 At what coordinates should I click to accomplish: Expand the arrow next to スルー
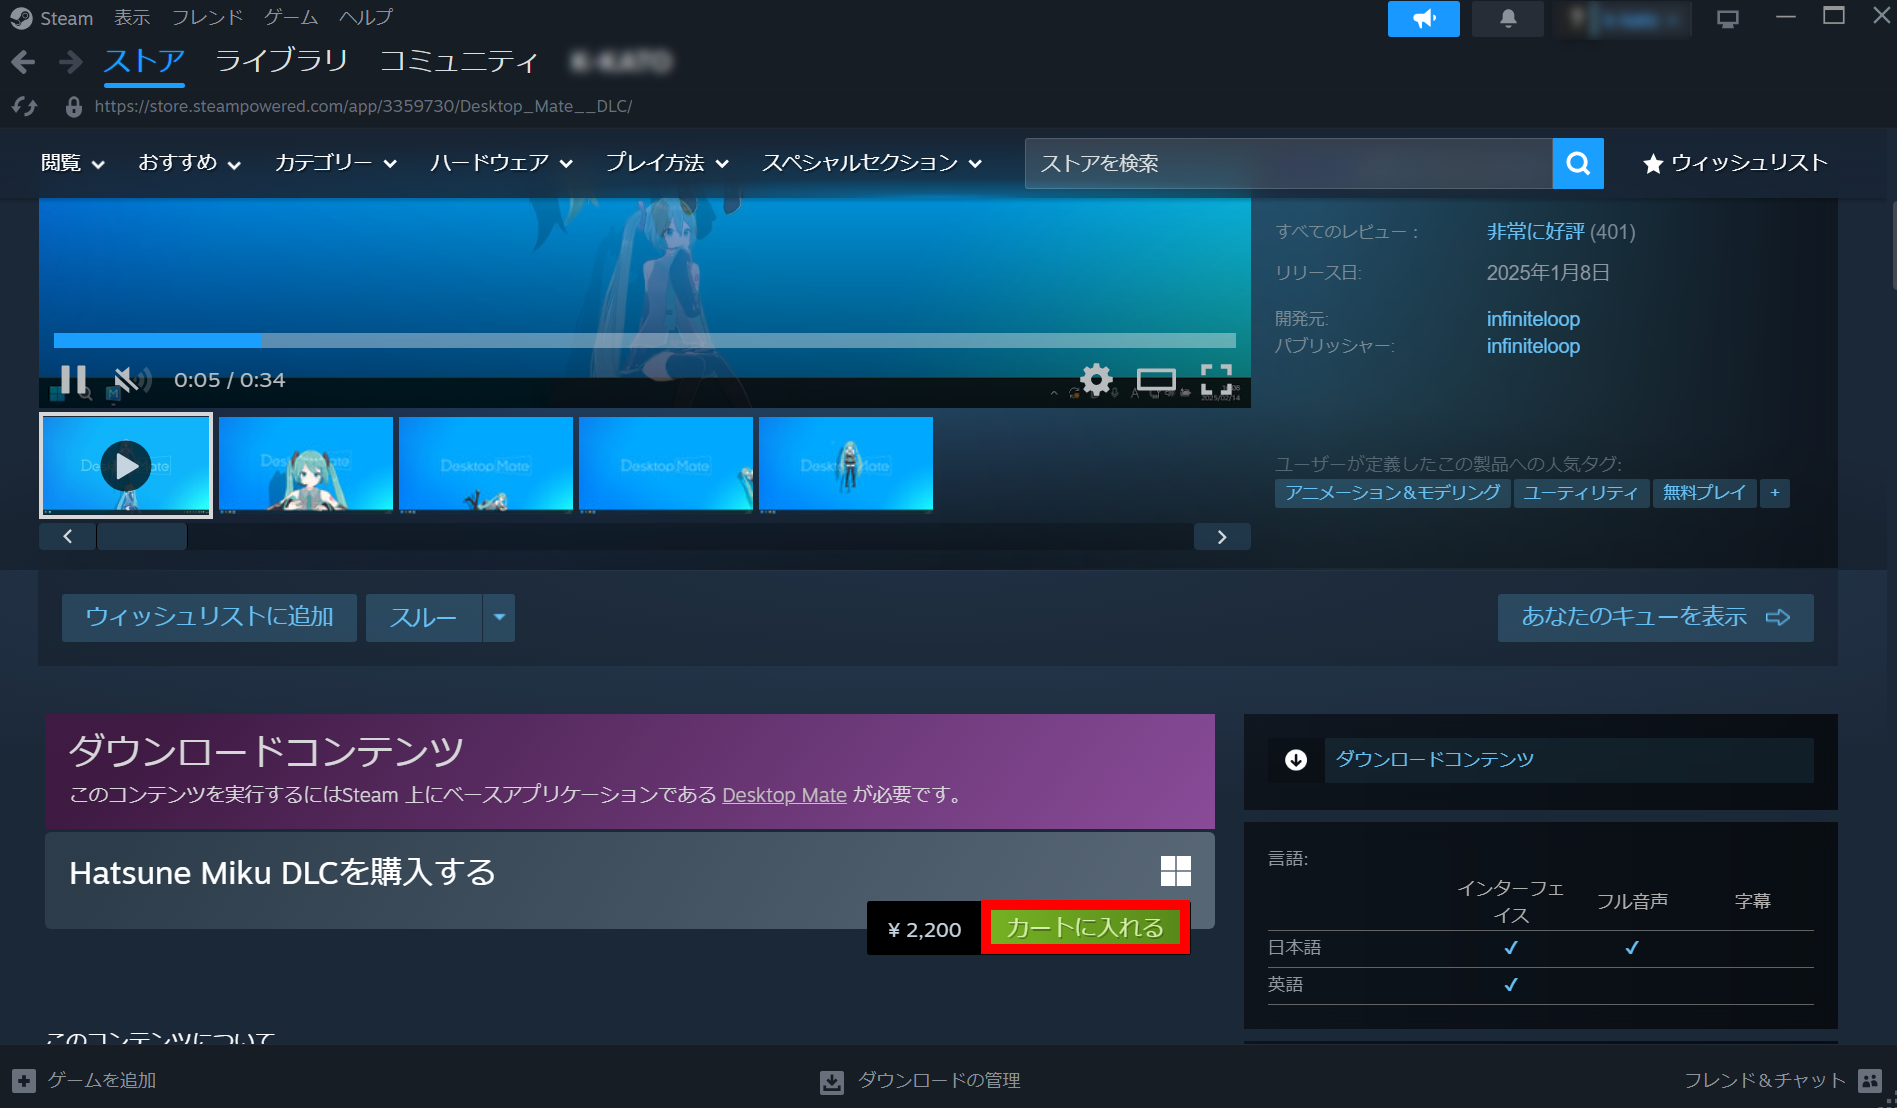(x=498, y=617)
